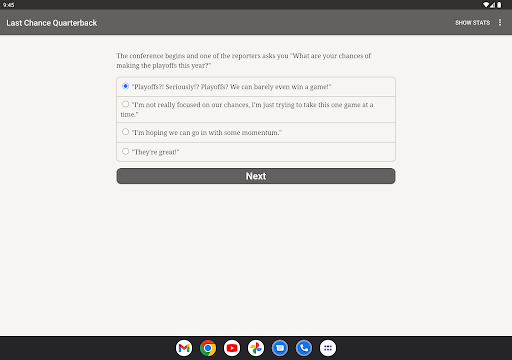Click the reporter's question paragraph text
Screen dimensions: 512x360
[x=244, y=60]
